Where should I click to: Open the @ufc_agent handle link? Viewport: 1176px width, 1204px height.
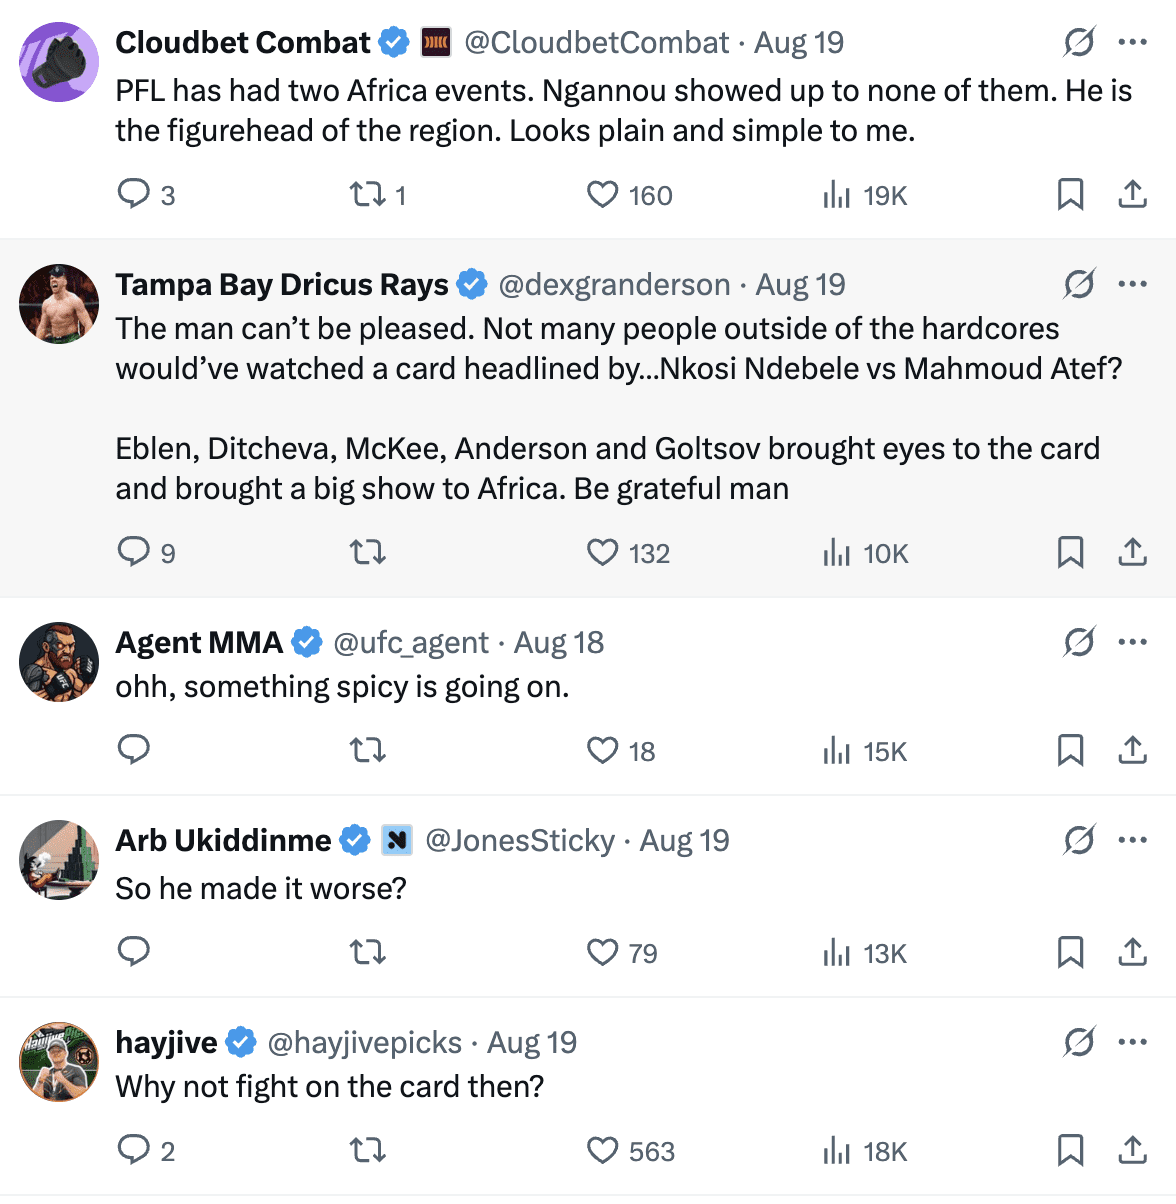click(x=410, y=643)
